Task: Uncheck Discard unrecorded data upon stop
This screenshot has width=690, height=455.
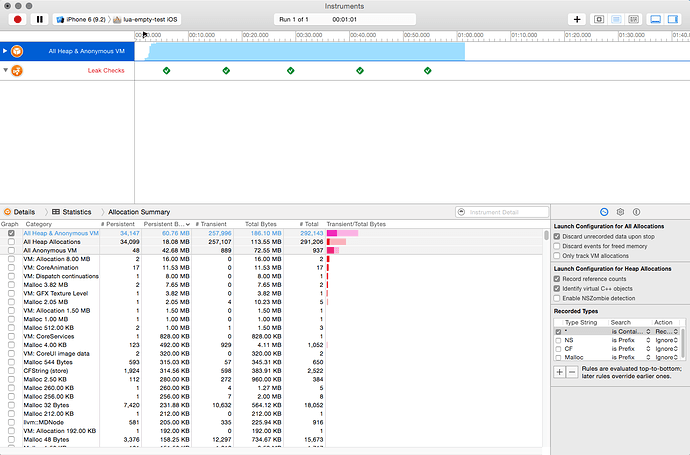Action: (x=557, y=236)
